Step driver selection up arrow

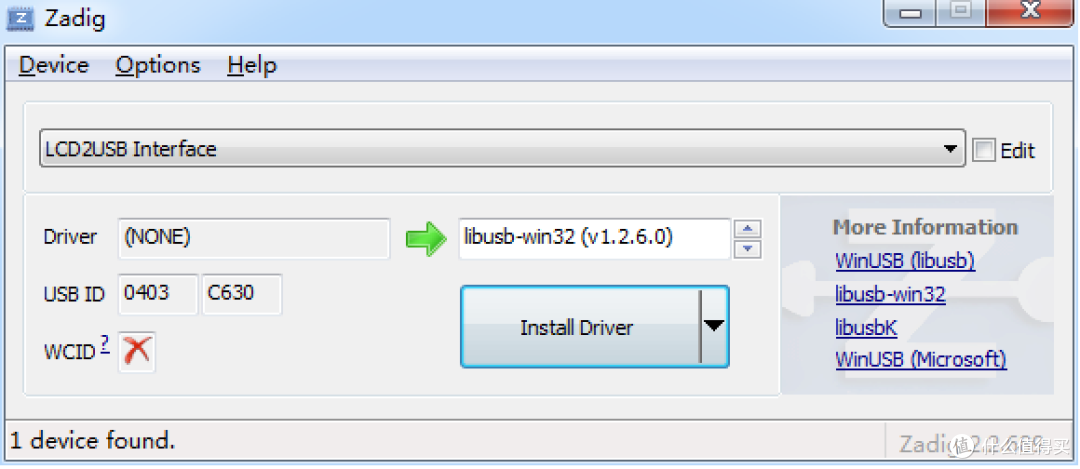pyautogui.click(x=749, y=229)
